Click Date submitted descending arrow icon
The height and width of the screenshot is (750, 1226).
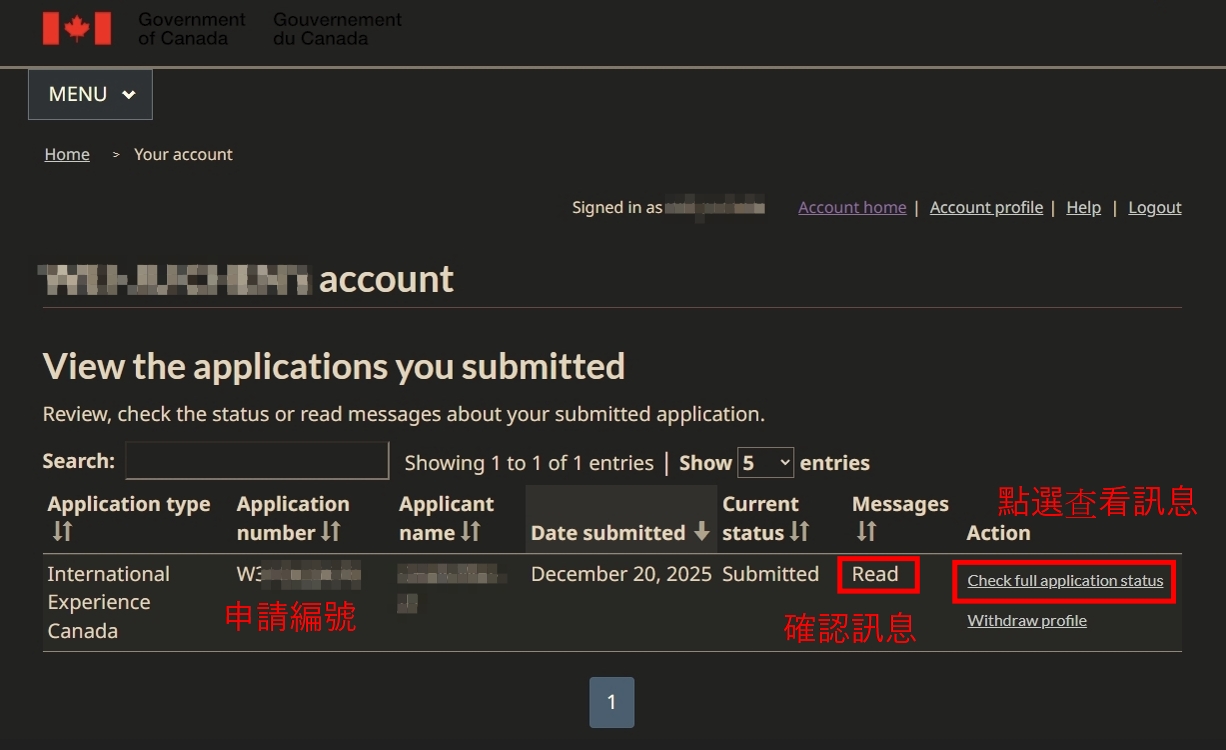(x=702, y=532)
